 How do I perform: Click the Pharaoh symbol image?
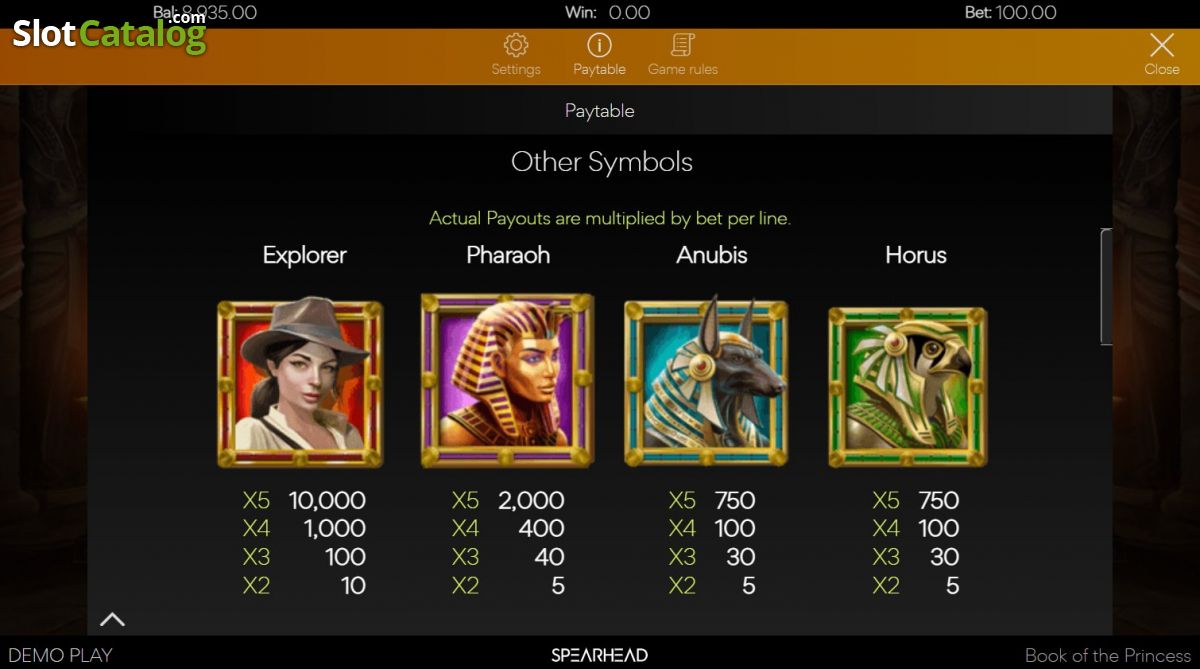click(x=507, y=380)
